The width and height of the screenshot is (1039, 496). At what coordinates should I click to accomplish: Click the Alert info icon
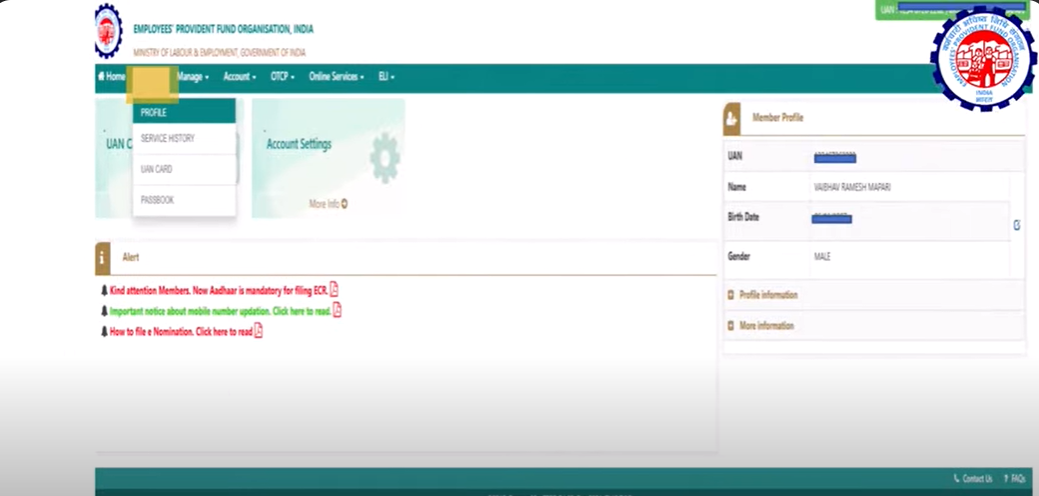pos(102,257)
